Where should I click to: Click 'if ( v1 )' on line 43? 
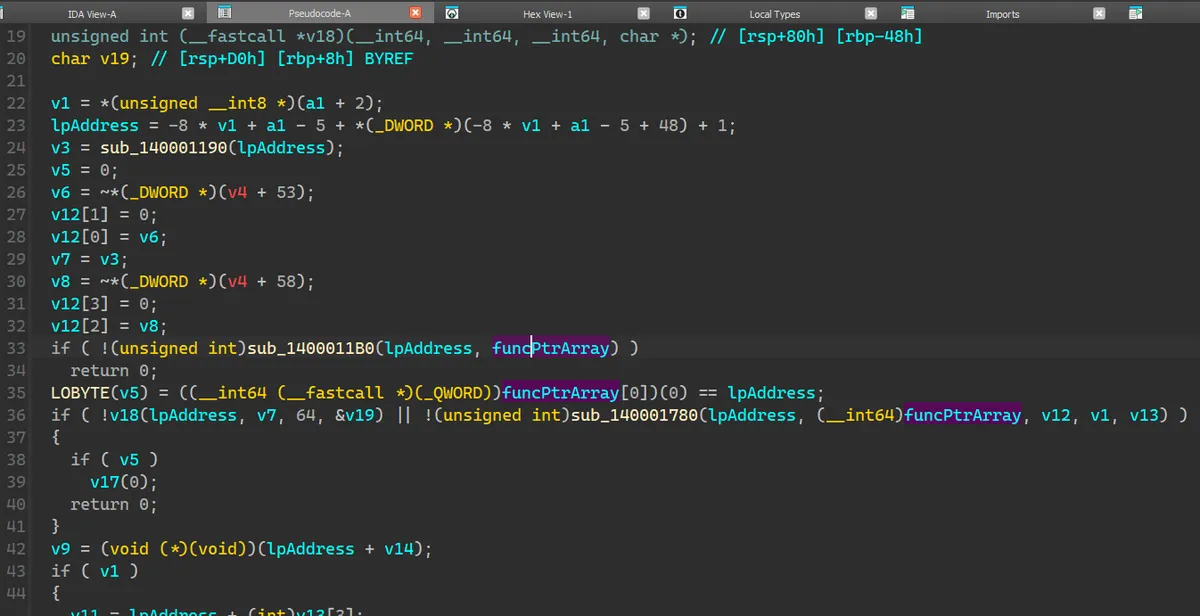[94, 571]
